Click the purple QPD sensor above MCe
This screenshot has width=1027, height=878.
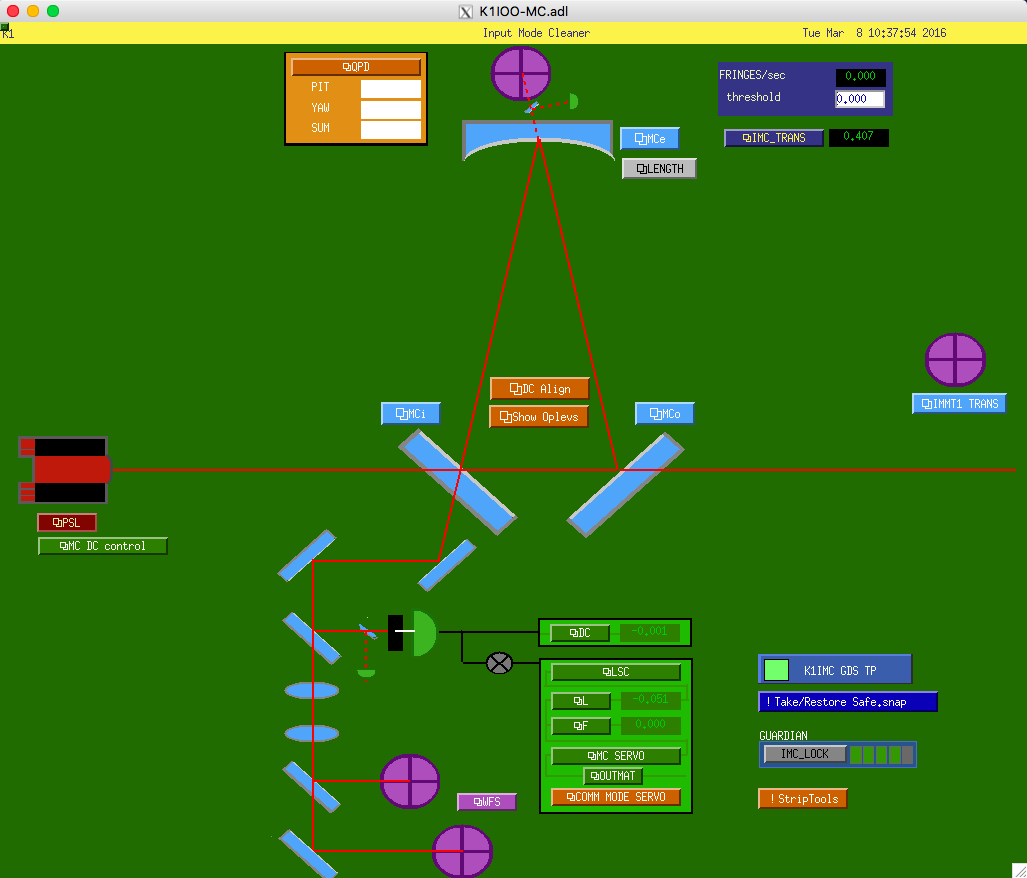[521, 73]
